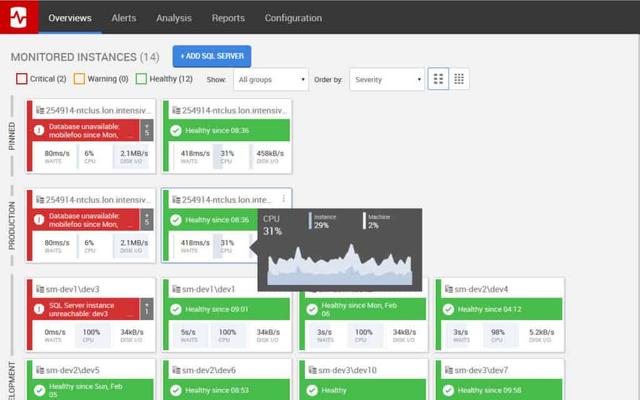The height and width of the screenshot is (400, 640).
Task: Toggle the Healthy (12) filter checkbox
Action: click(x=141, y=79)
